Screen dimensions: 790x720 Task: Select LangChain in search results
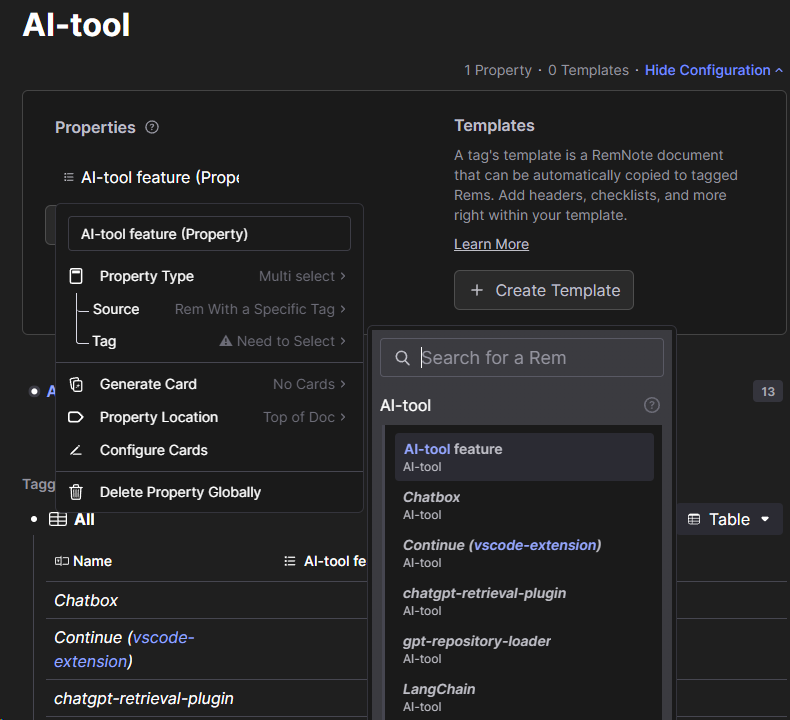click(524, 697)
